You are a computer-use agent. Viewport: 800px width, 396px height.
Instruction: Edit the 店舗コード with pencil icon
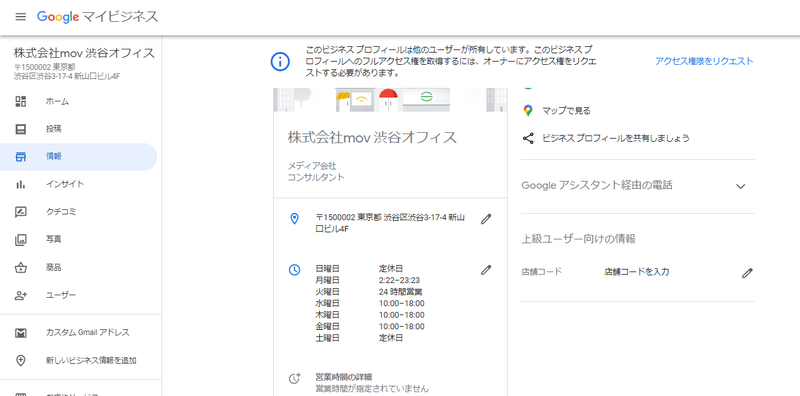tap(747, 273)
